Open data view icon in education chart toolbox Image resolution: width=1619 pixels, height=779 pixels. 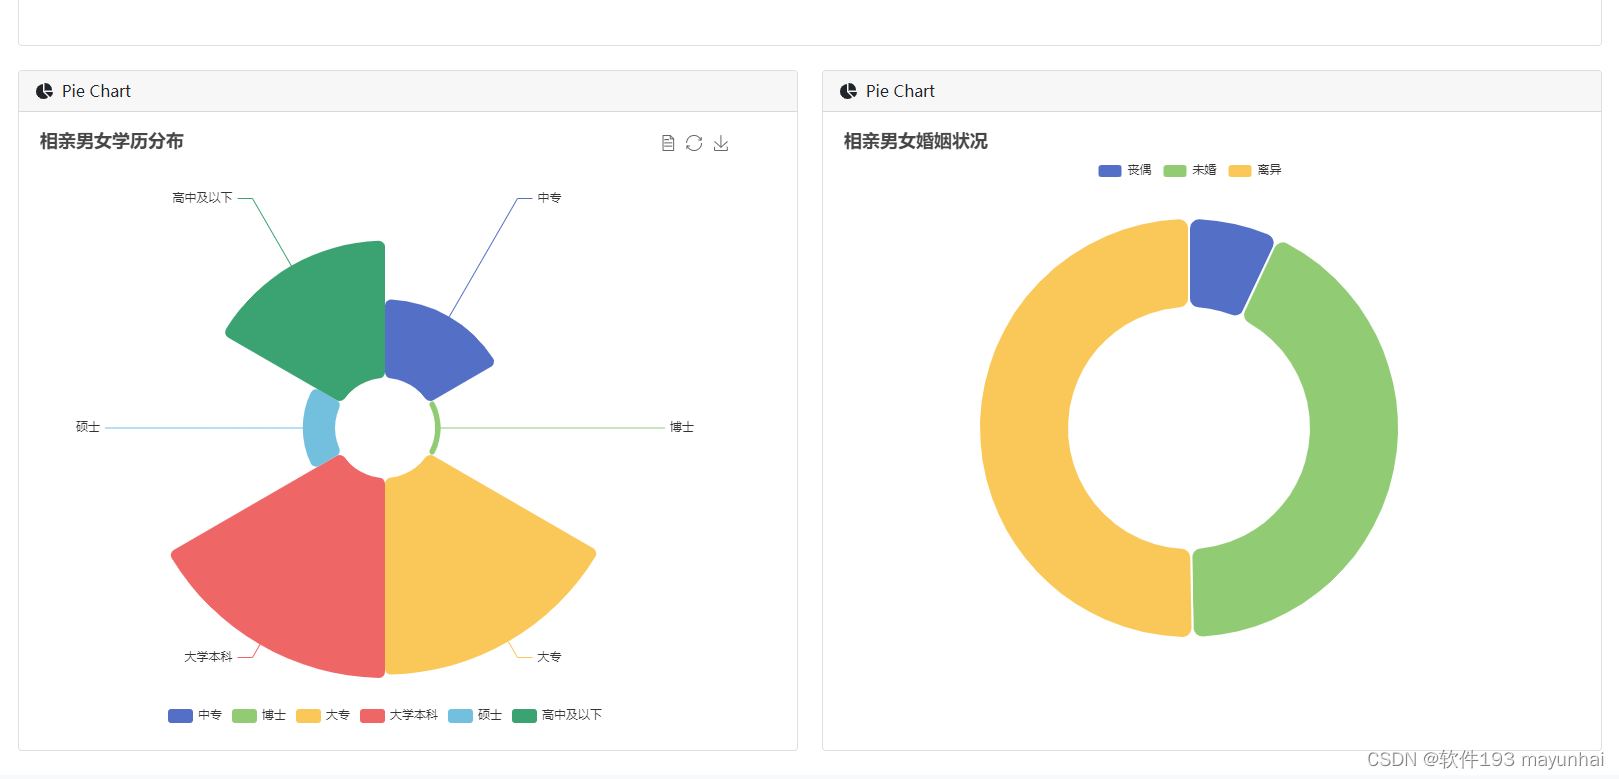(668, 143)
